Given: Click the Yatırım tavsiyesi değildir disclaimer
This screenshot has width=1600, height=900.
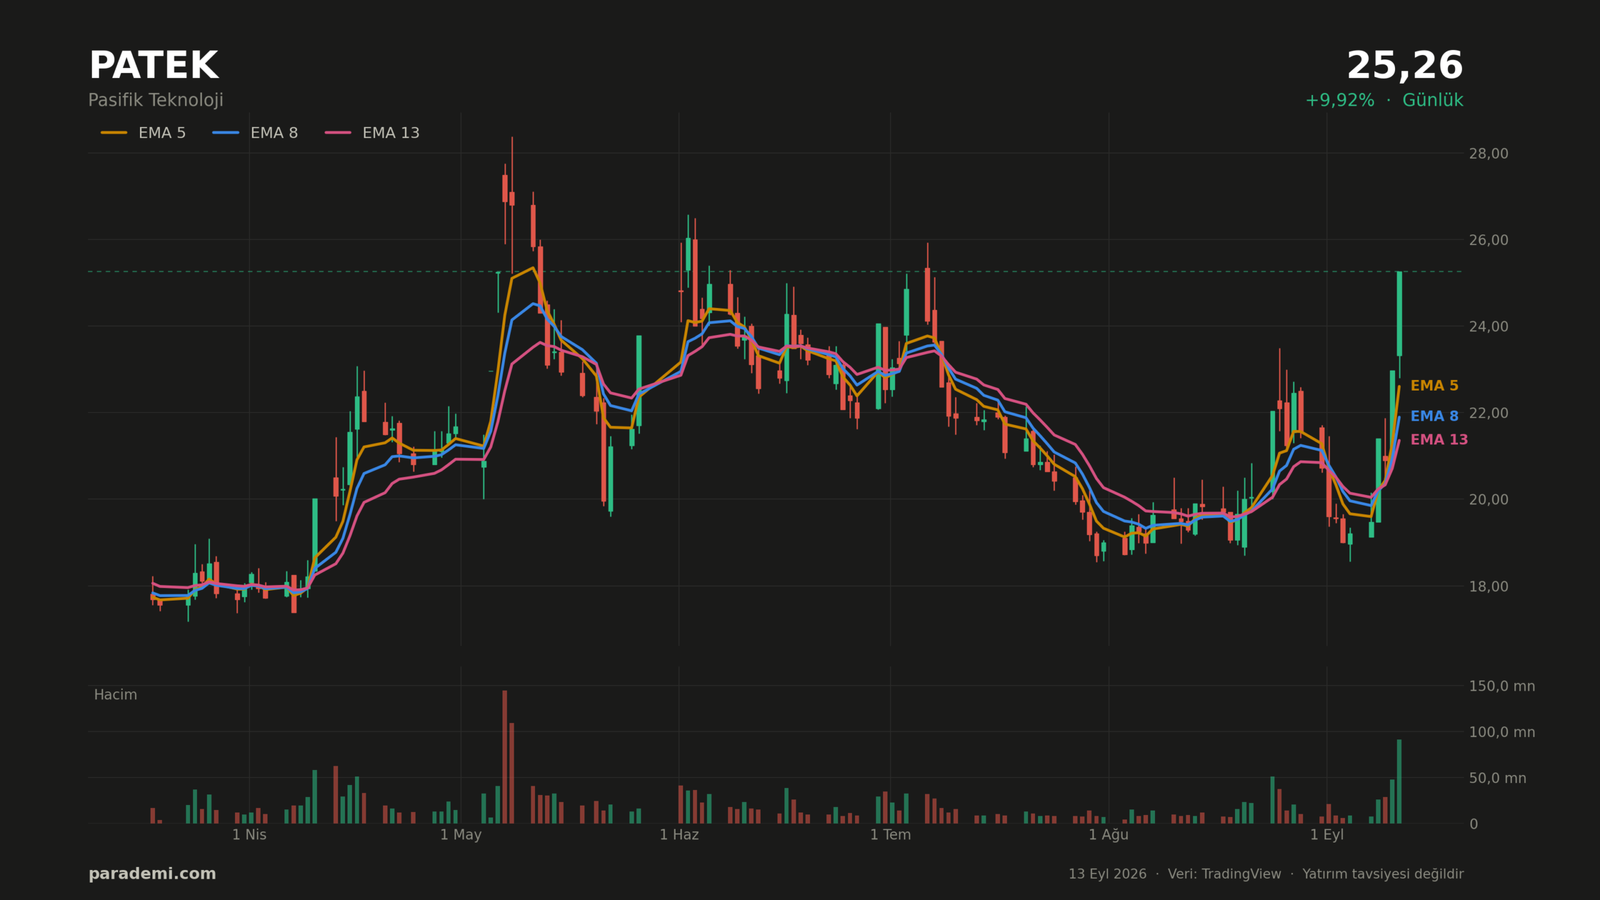Looking at the screenshot, I should click(1383, 874).
